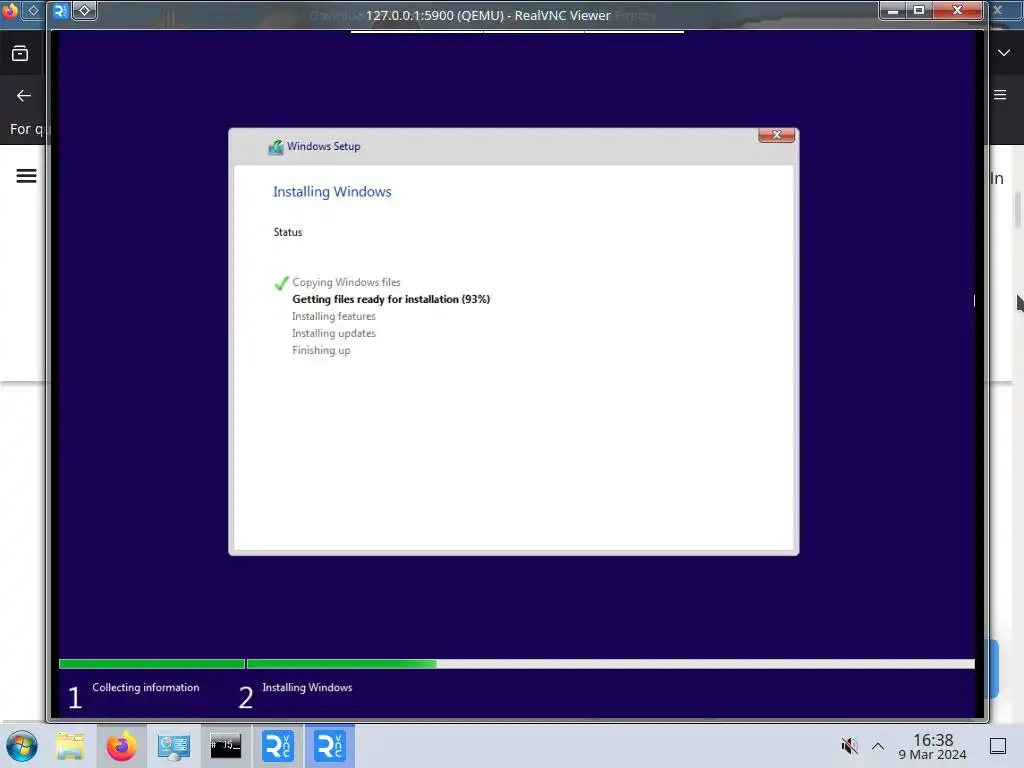Open the page hamburger menu on left
The height and width of the screenshot is (768, 1024).
pos(26,176)
